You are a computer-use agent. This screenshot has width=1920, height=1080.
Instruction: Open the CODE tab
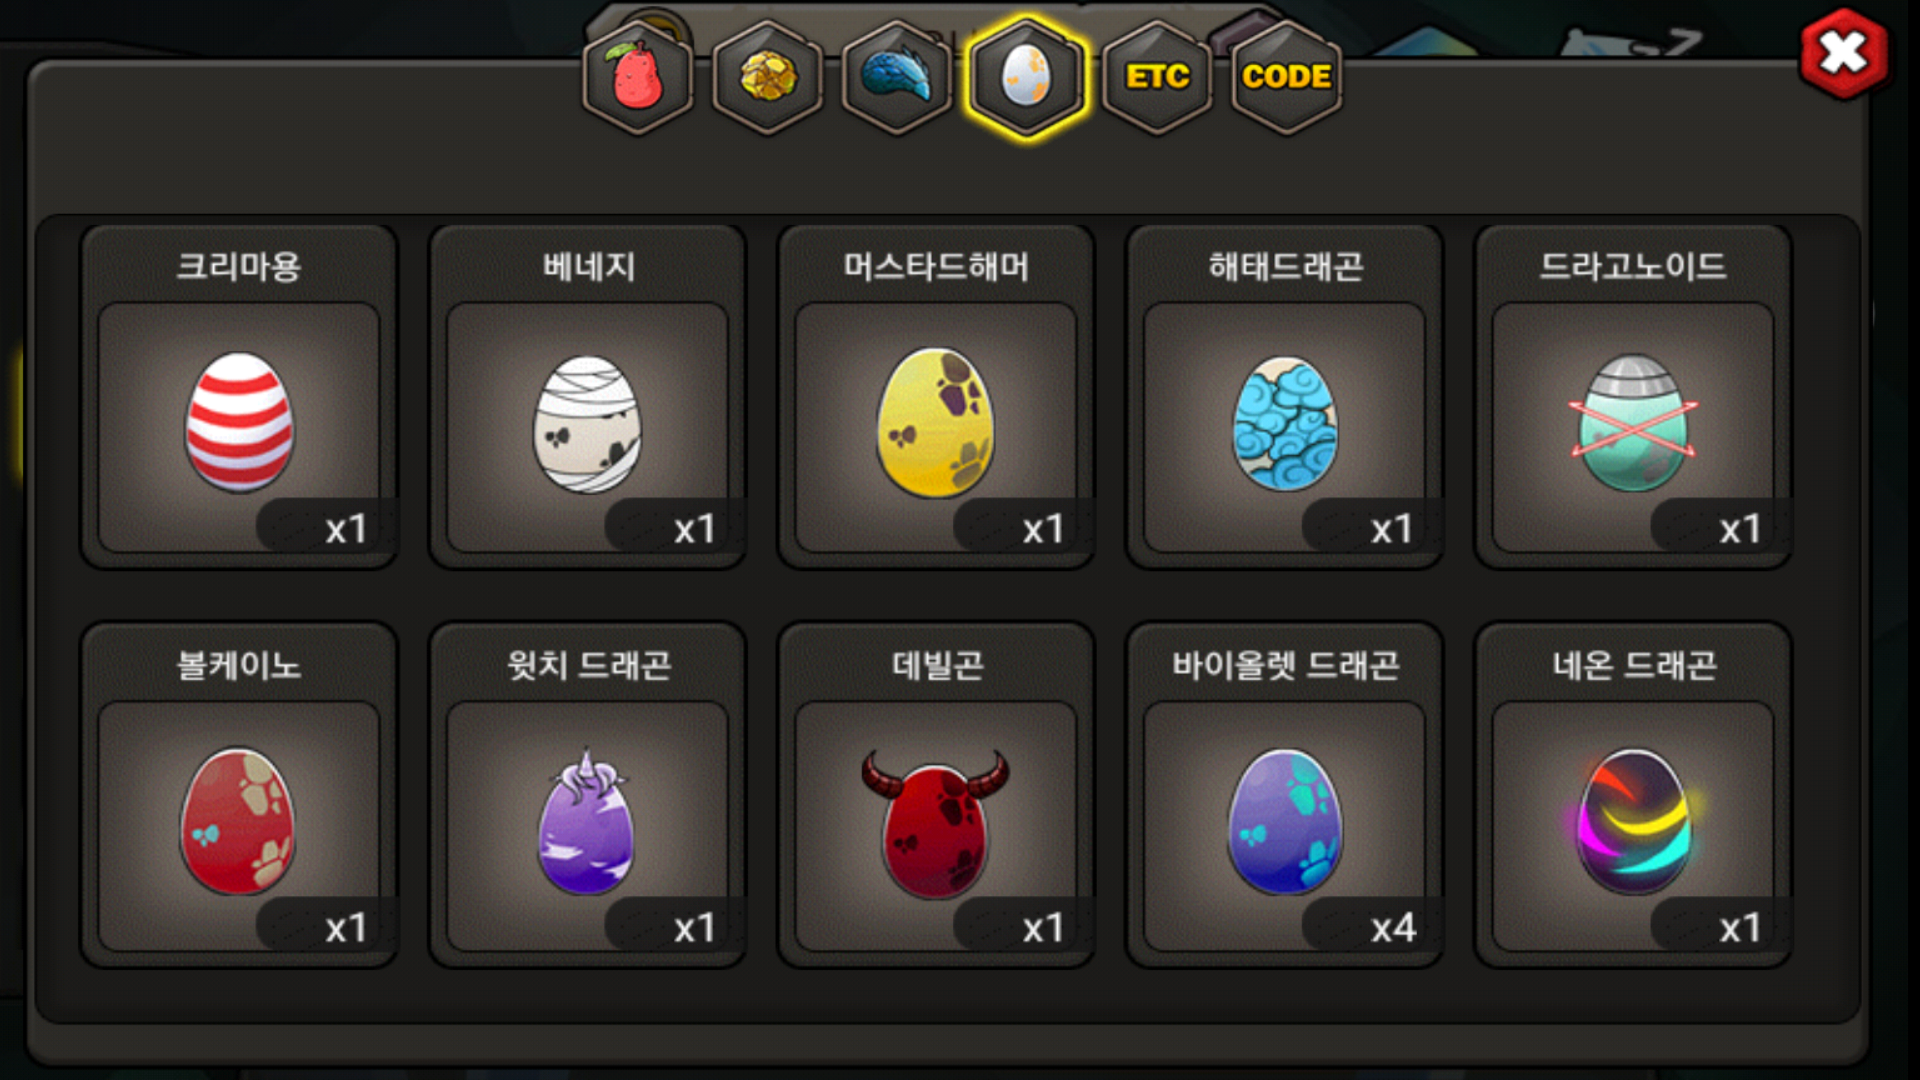[x=1286, y=77]
